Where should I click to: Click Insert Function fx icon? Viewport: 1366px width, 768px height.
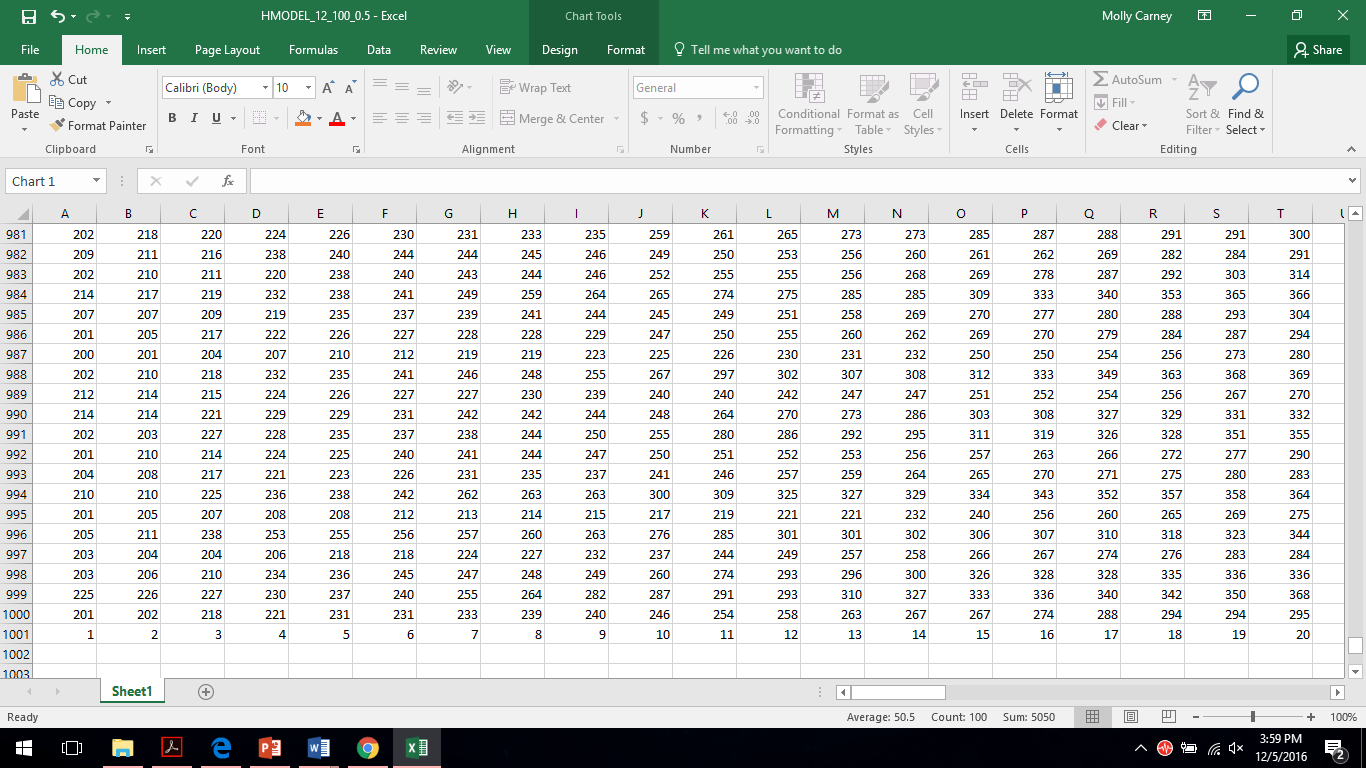point(228,181)
